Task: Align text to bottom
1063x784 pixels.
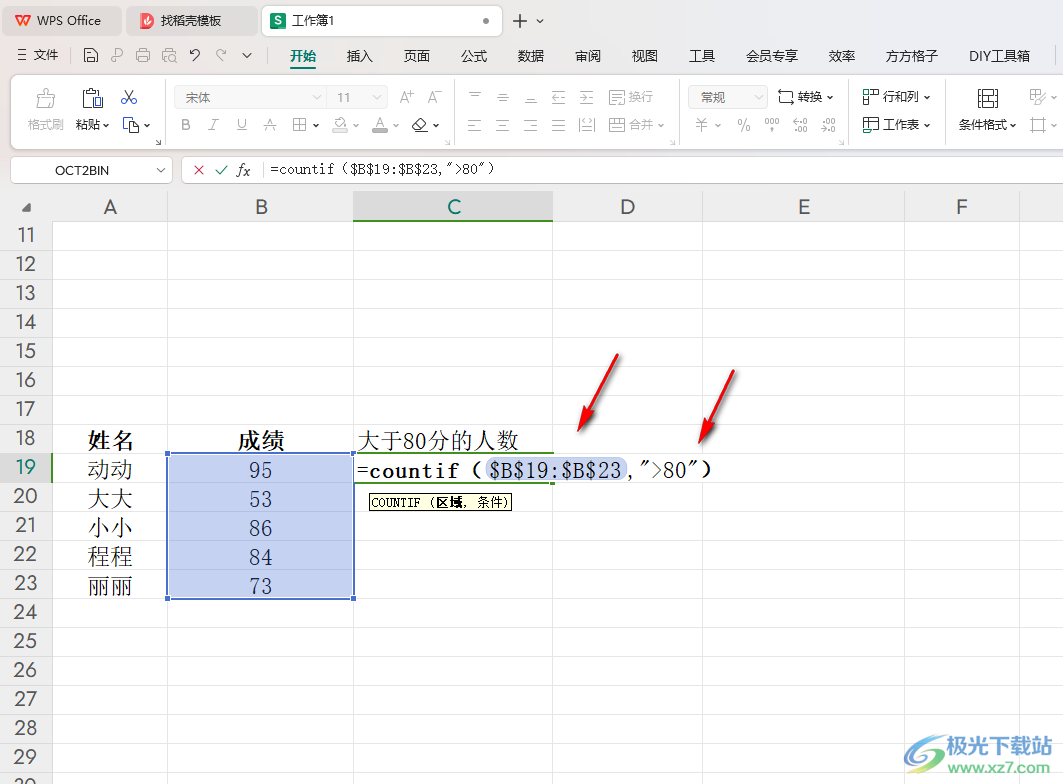Action: tap(531, 97)
